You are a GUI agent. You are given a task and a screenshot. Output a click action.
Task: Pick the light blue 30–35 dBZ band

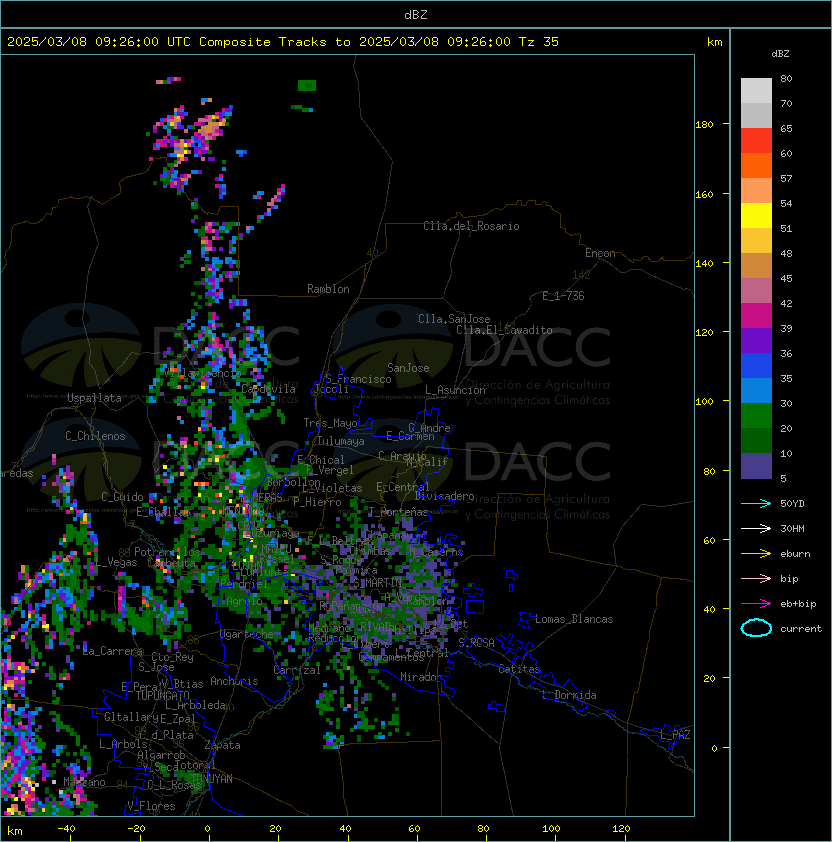(x=756, y=390)
